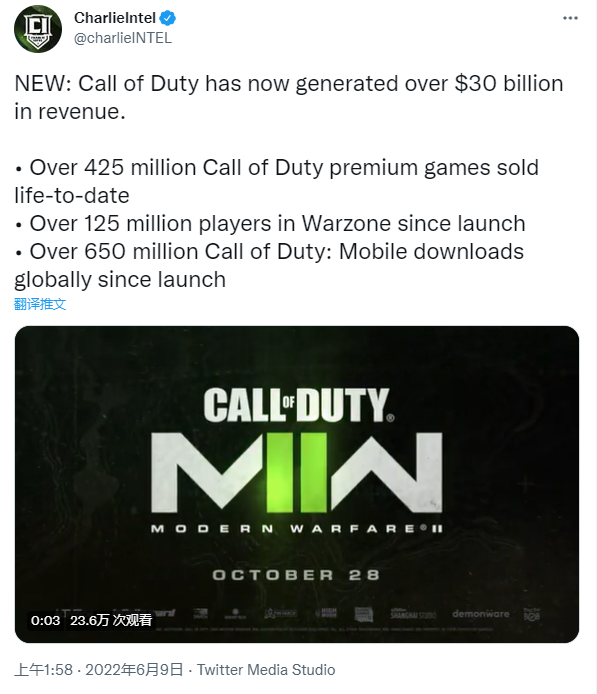Click the Call of Duty logo in video
The height and width of the screenshot is (694, 597).
299,405
